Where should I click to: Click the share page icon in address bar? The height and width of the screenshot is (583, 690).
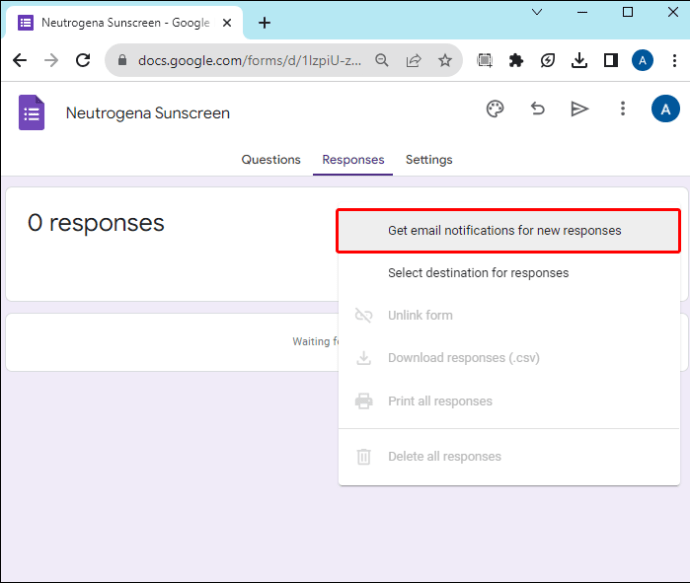tap(414, 60)
